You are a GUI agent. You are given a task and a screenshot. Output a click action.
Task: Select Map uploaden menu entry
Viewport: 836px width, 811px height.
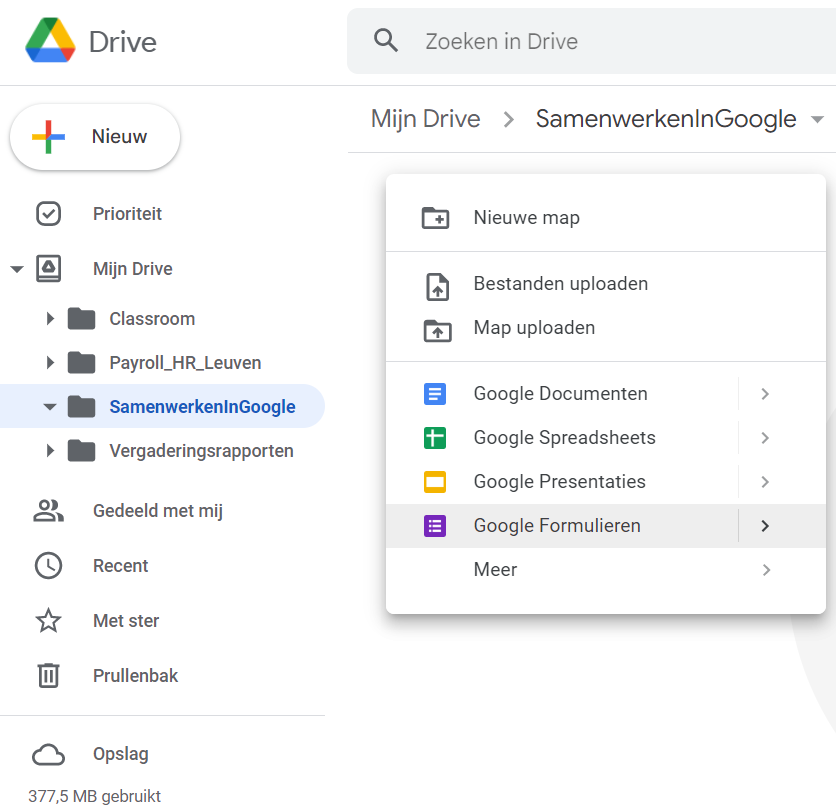point(606,328)
